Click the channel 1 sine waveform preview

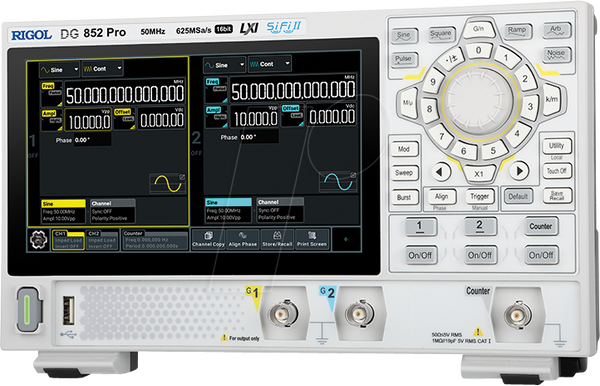click(168, 183)
